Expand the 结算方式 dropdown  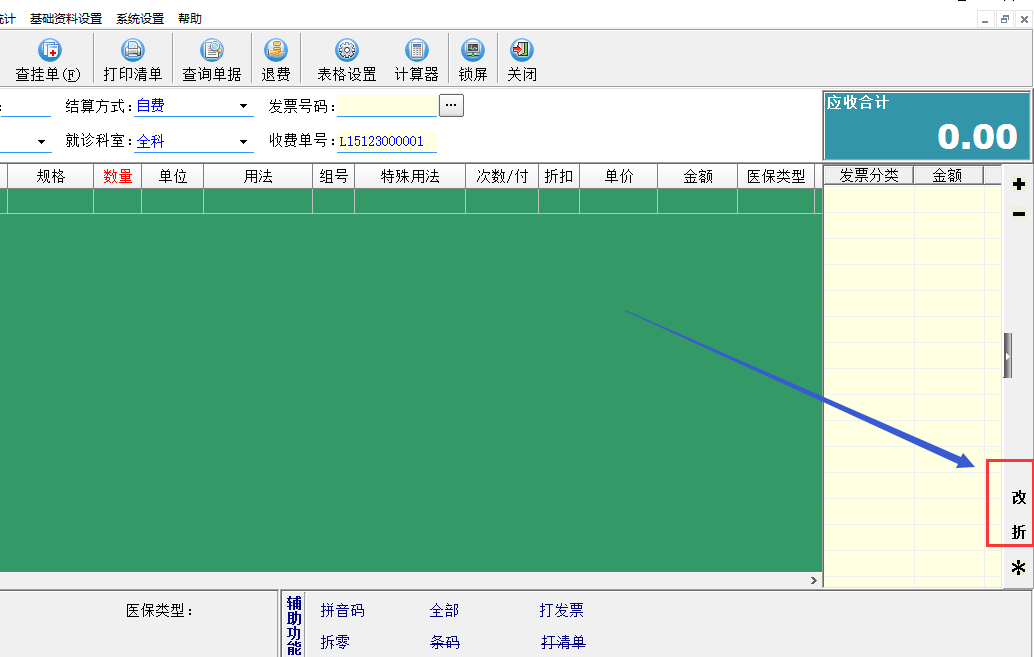(243, 106)
